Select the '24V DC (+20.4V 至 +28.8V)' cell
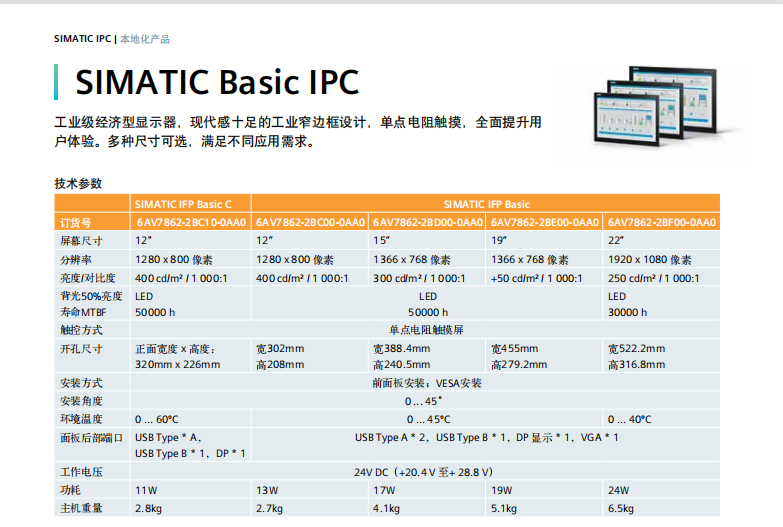Screen dimensions: 783x527 pos(424,472)
